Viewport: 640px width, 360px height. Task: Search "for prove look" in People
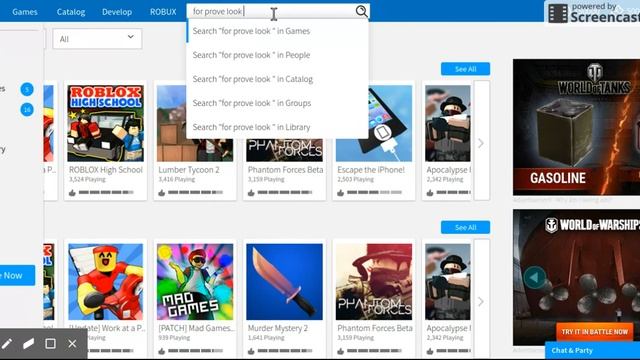point(278,55)
